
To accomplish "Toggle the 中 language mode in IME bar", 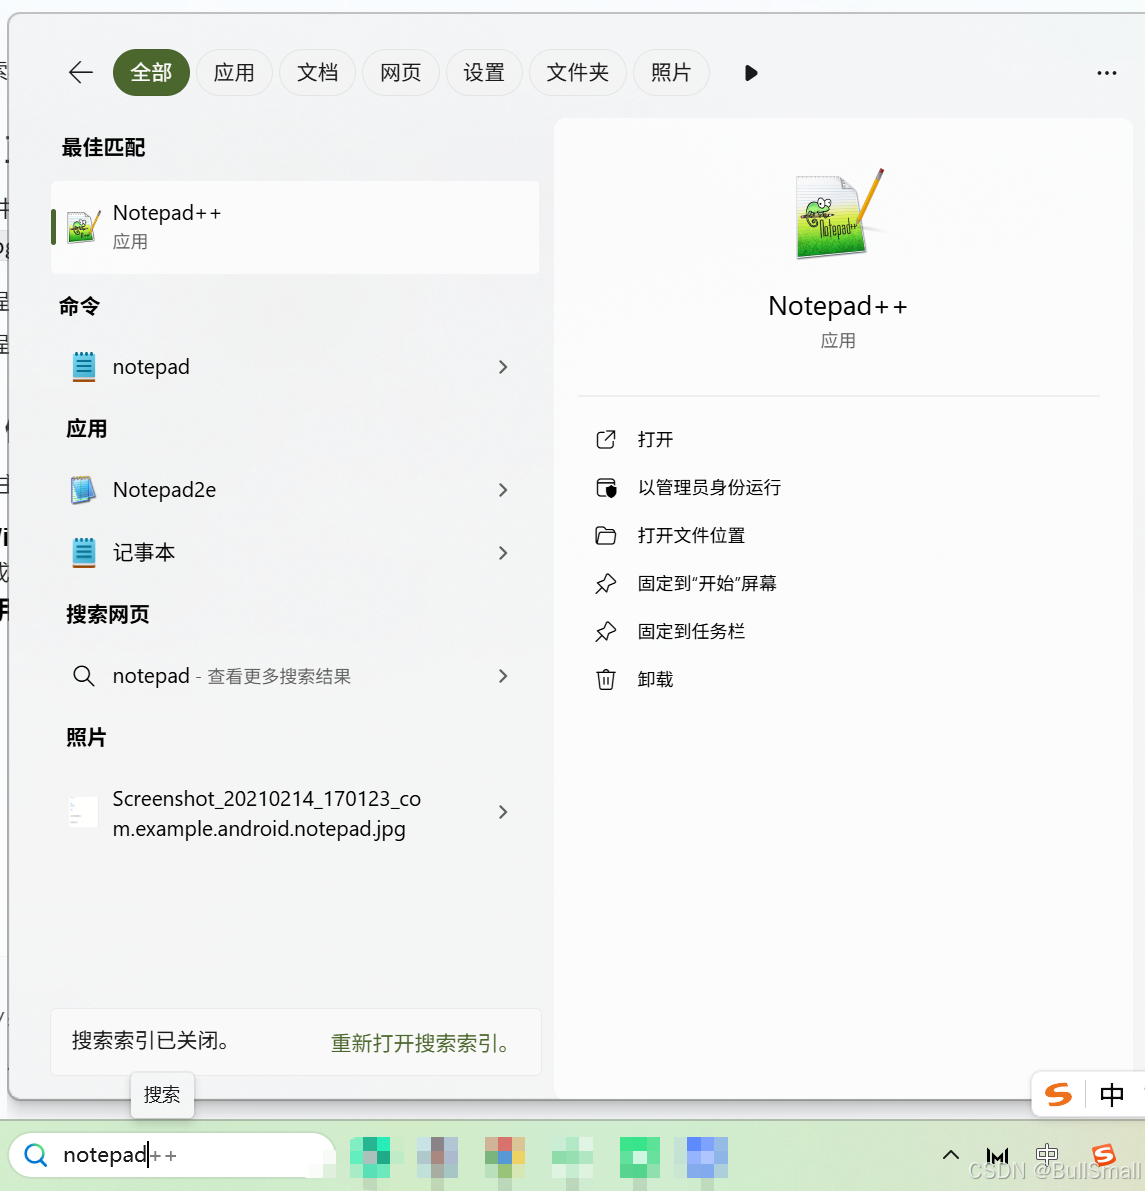I will tap(1112, 1095).
